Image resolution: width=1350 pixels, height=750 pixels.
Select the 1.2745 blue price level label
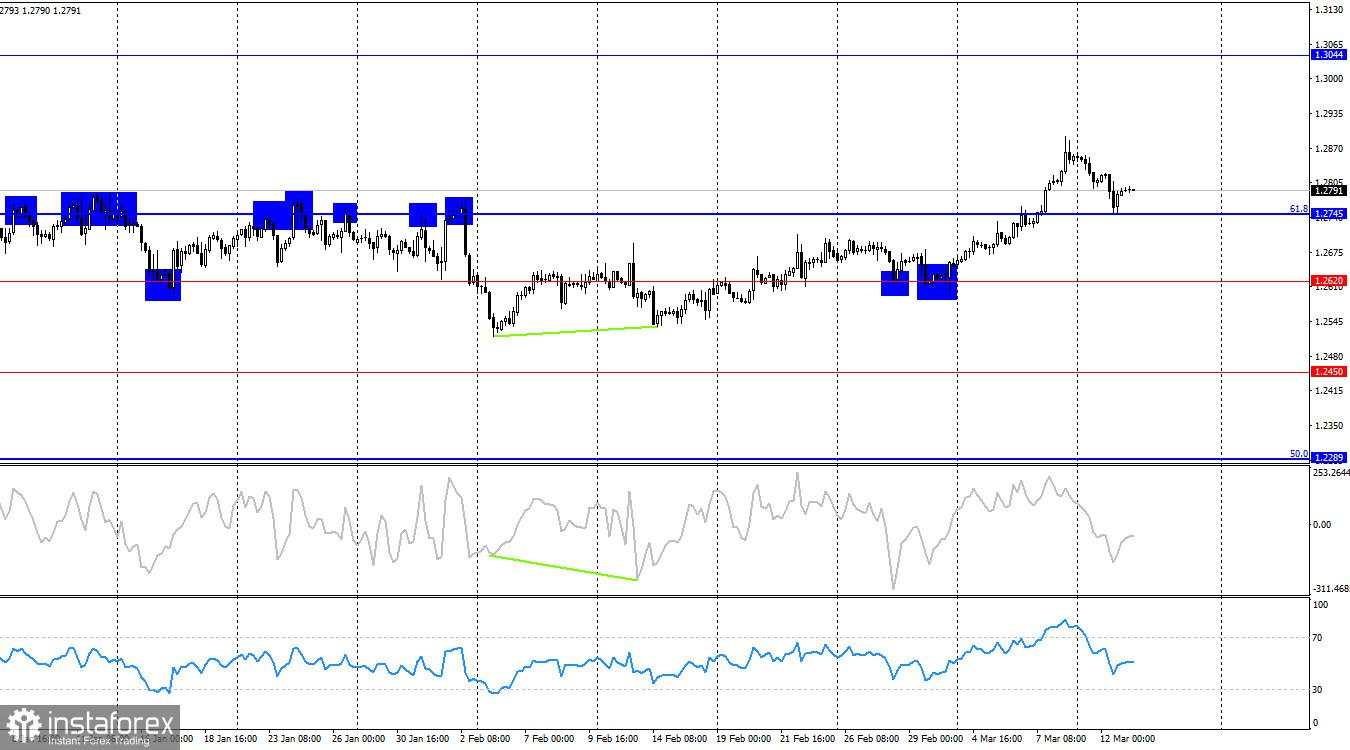1328,214
